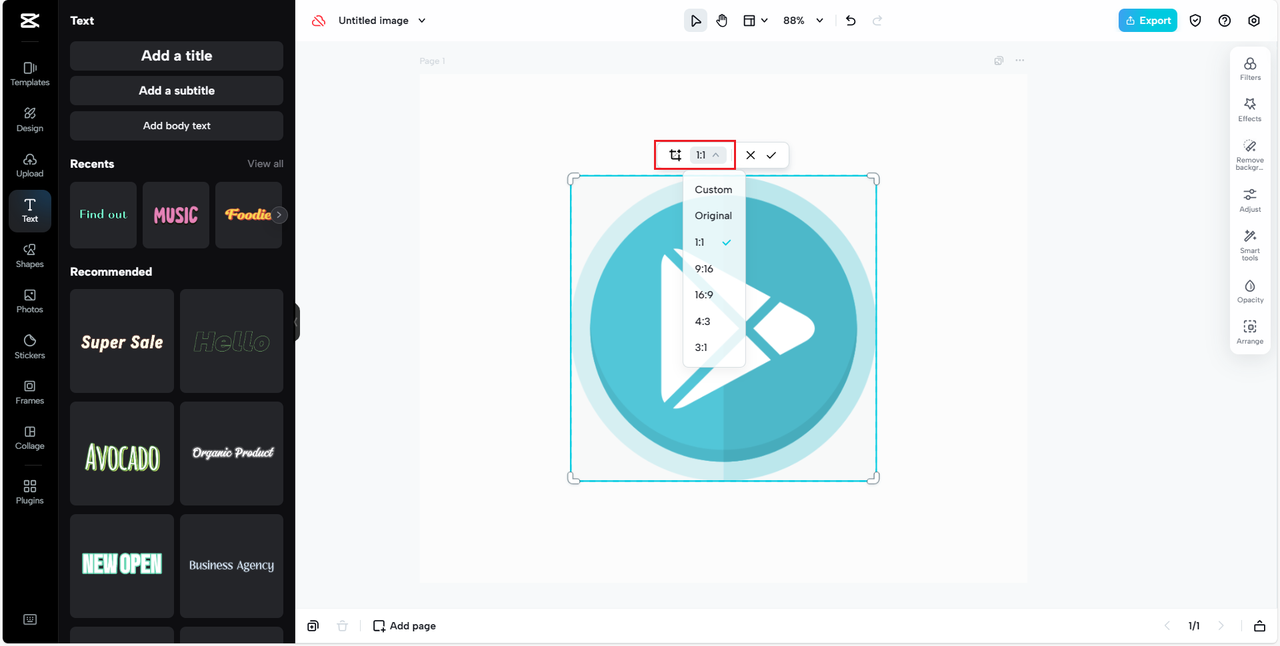1280x646 pixels.
Task: Open the Untitled image name dropdown
Action: tap(382, 20)
